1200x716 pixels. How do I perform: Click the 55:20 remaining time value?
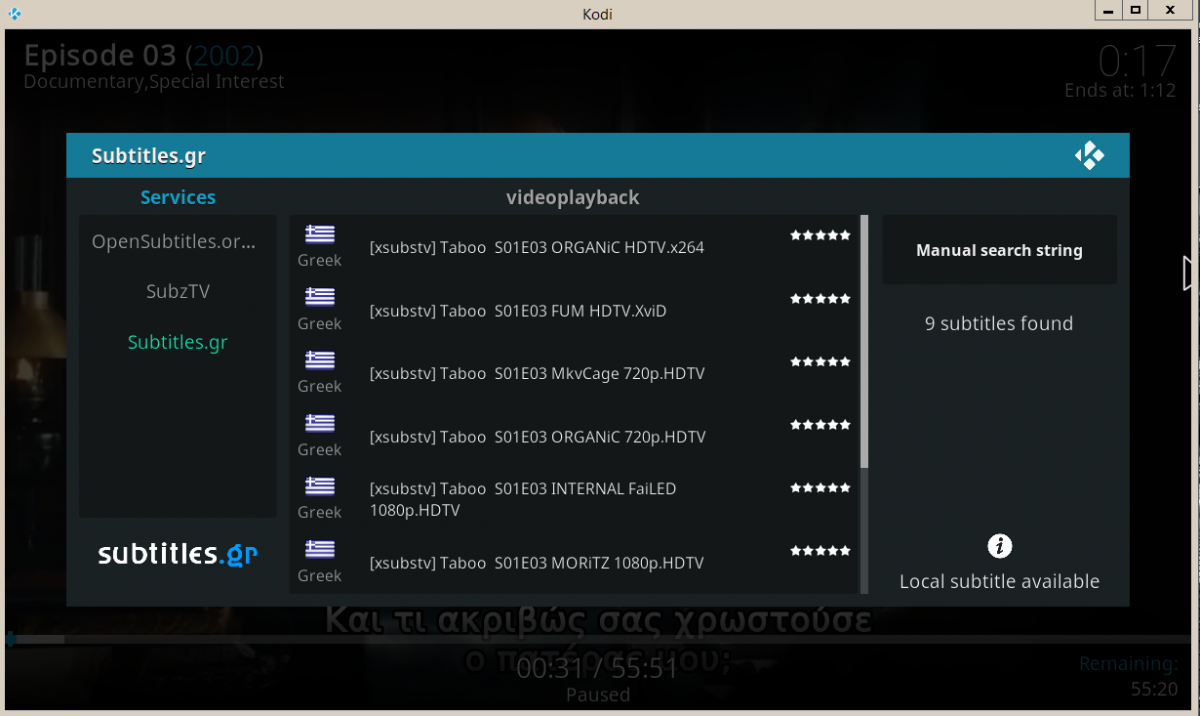point(1155,689)
